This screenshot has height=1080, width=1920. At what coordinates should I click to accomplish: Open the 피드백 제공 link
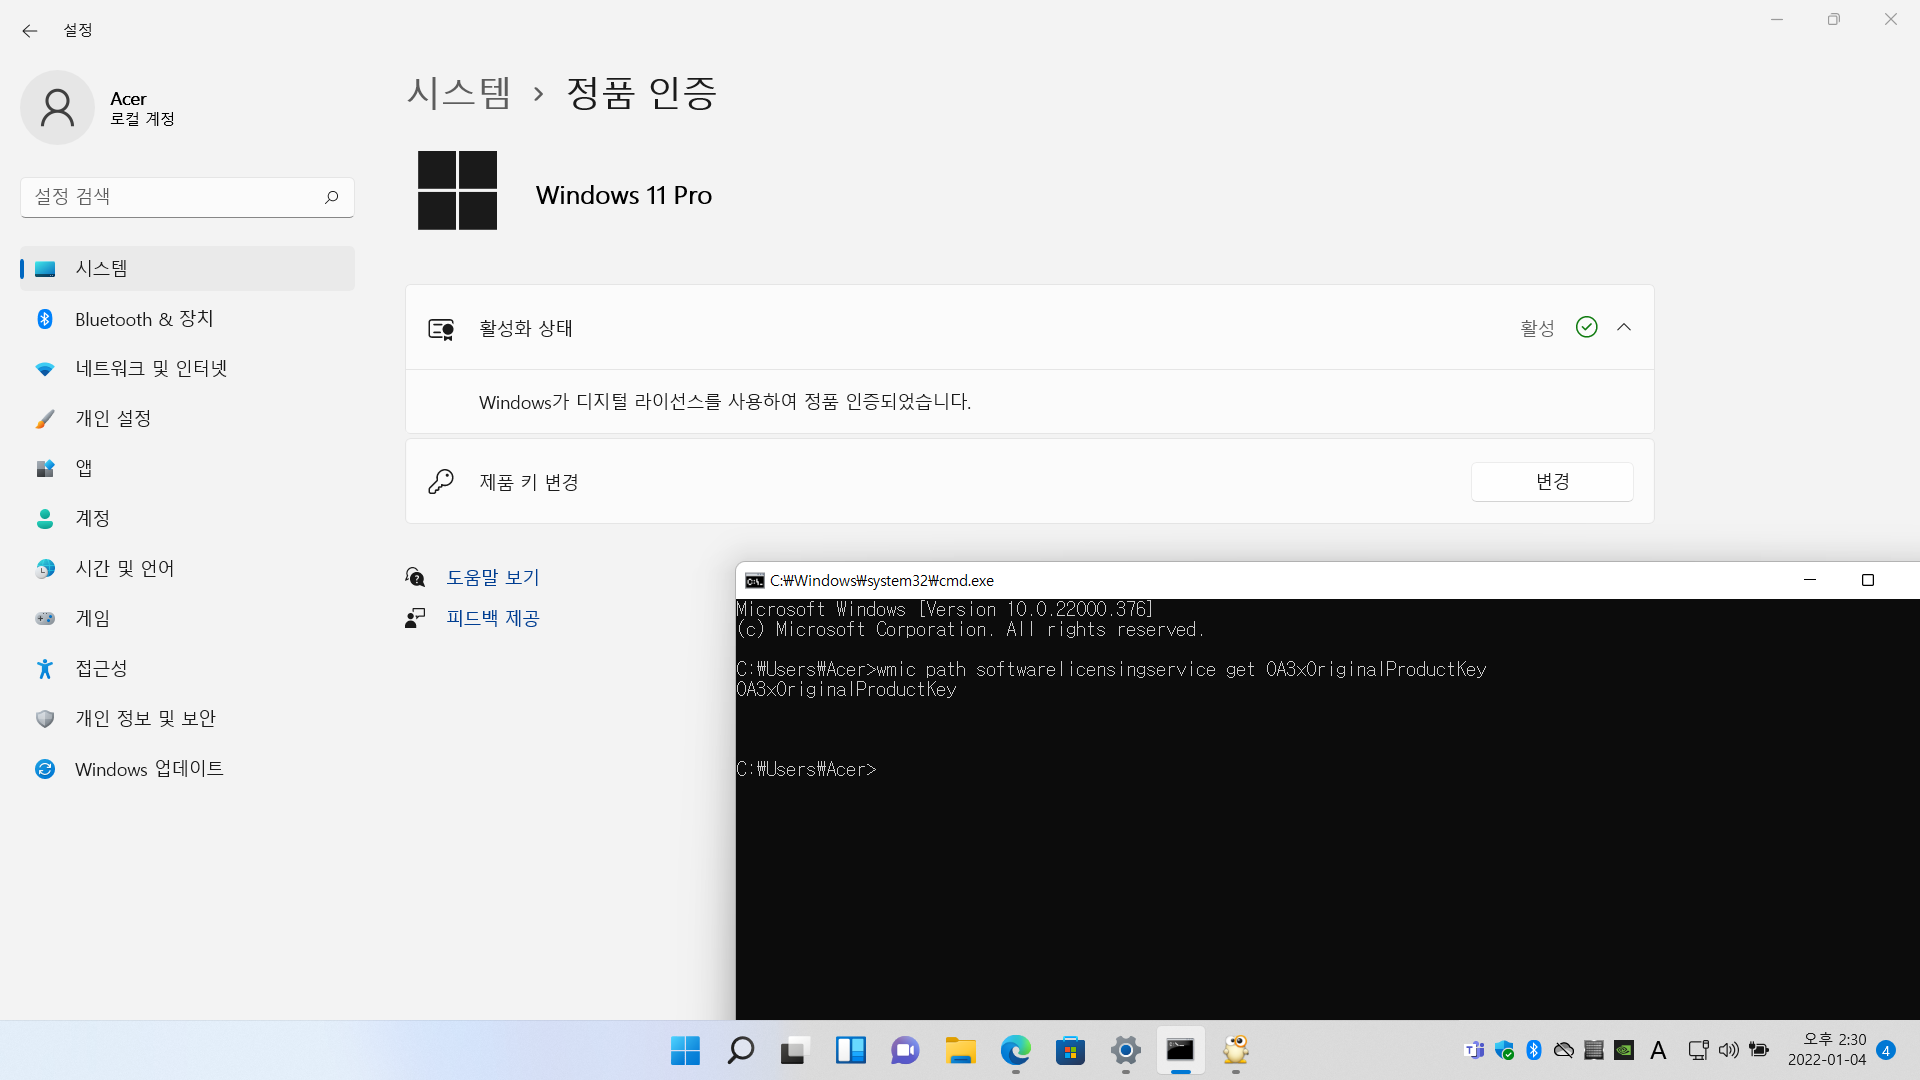pyautogui.click(x=492, y=618)
